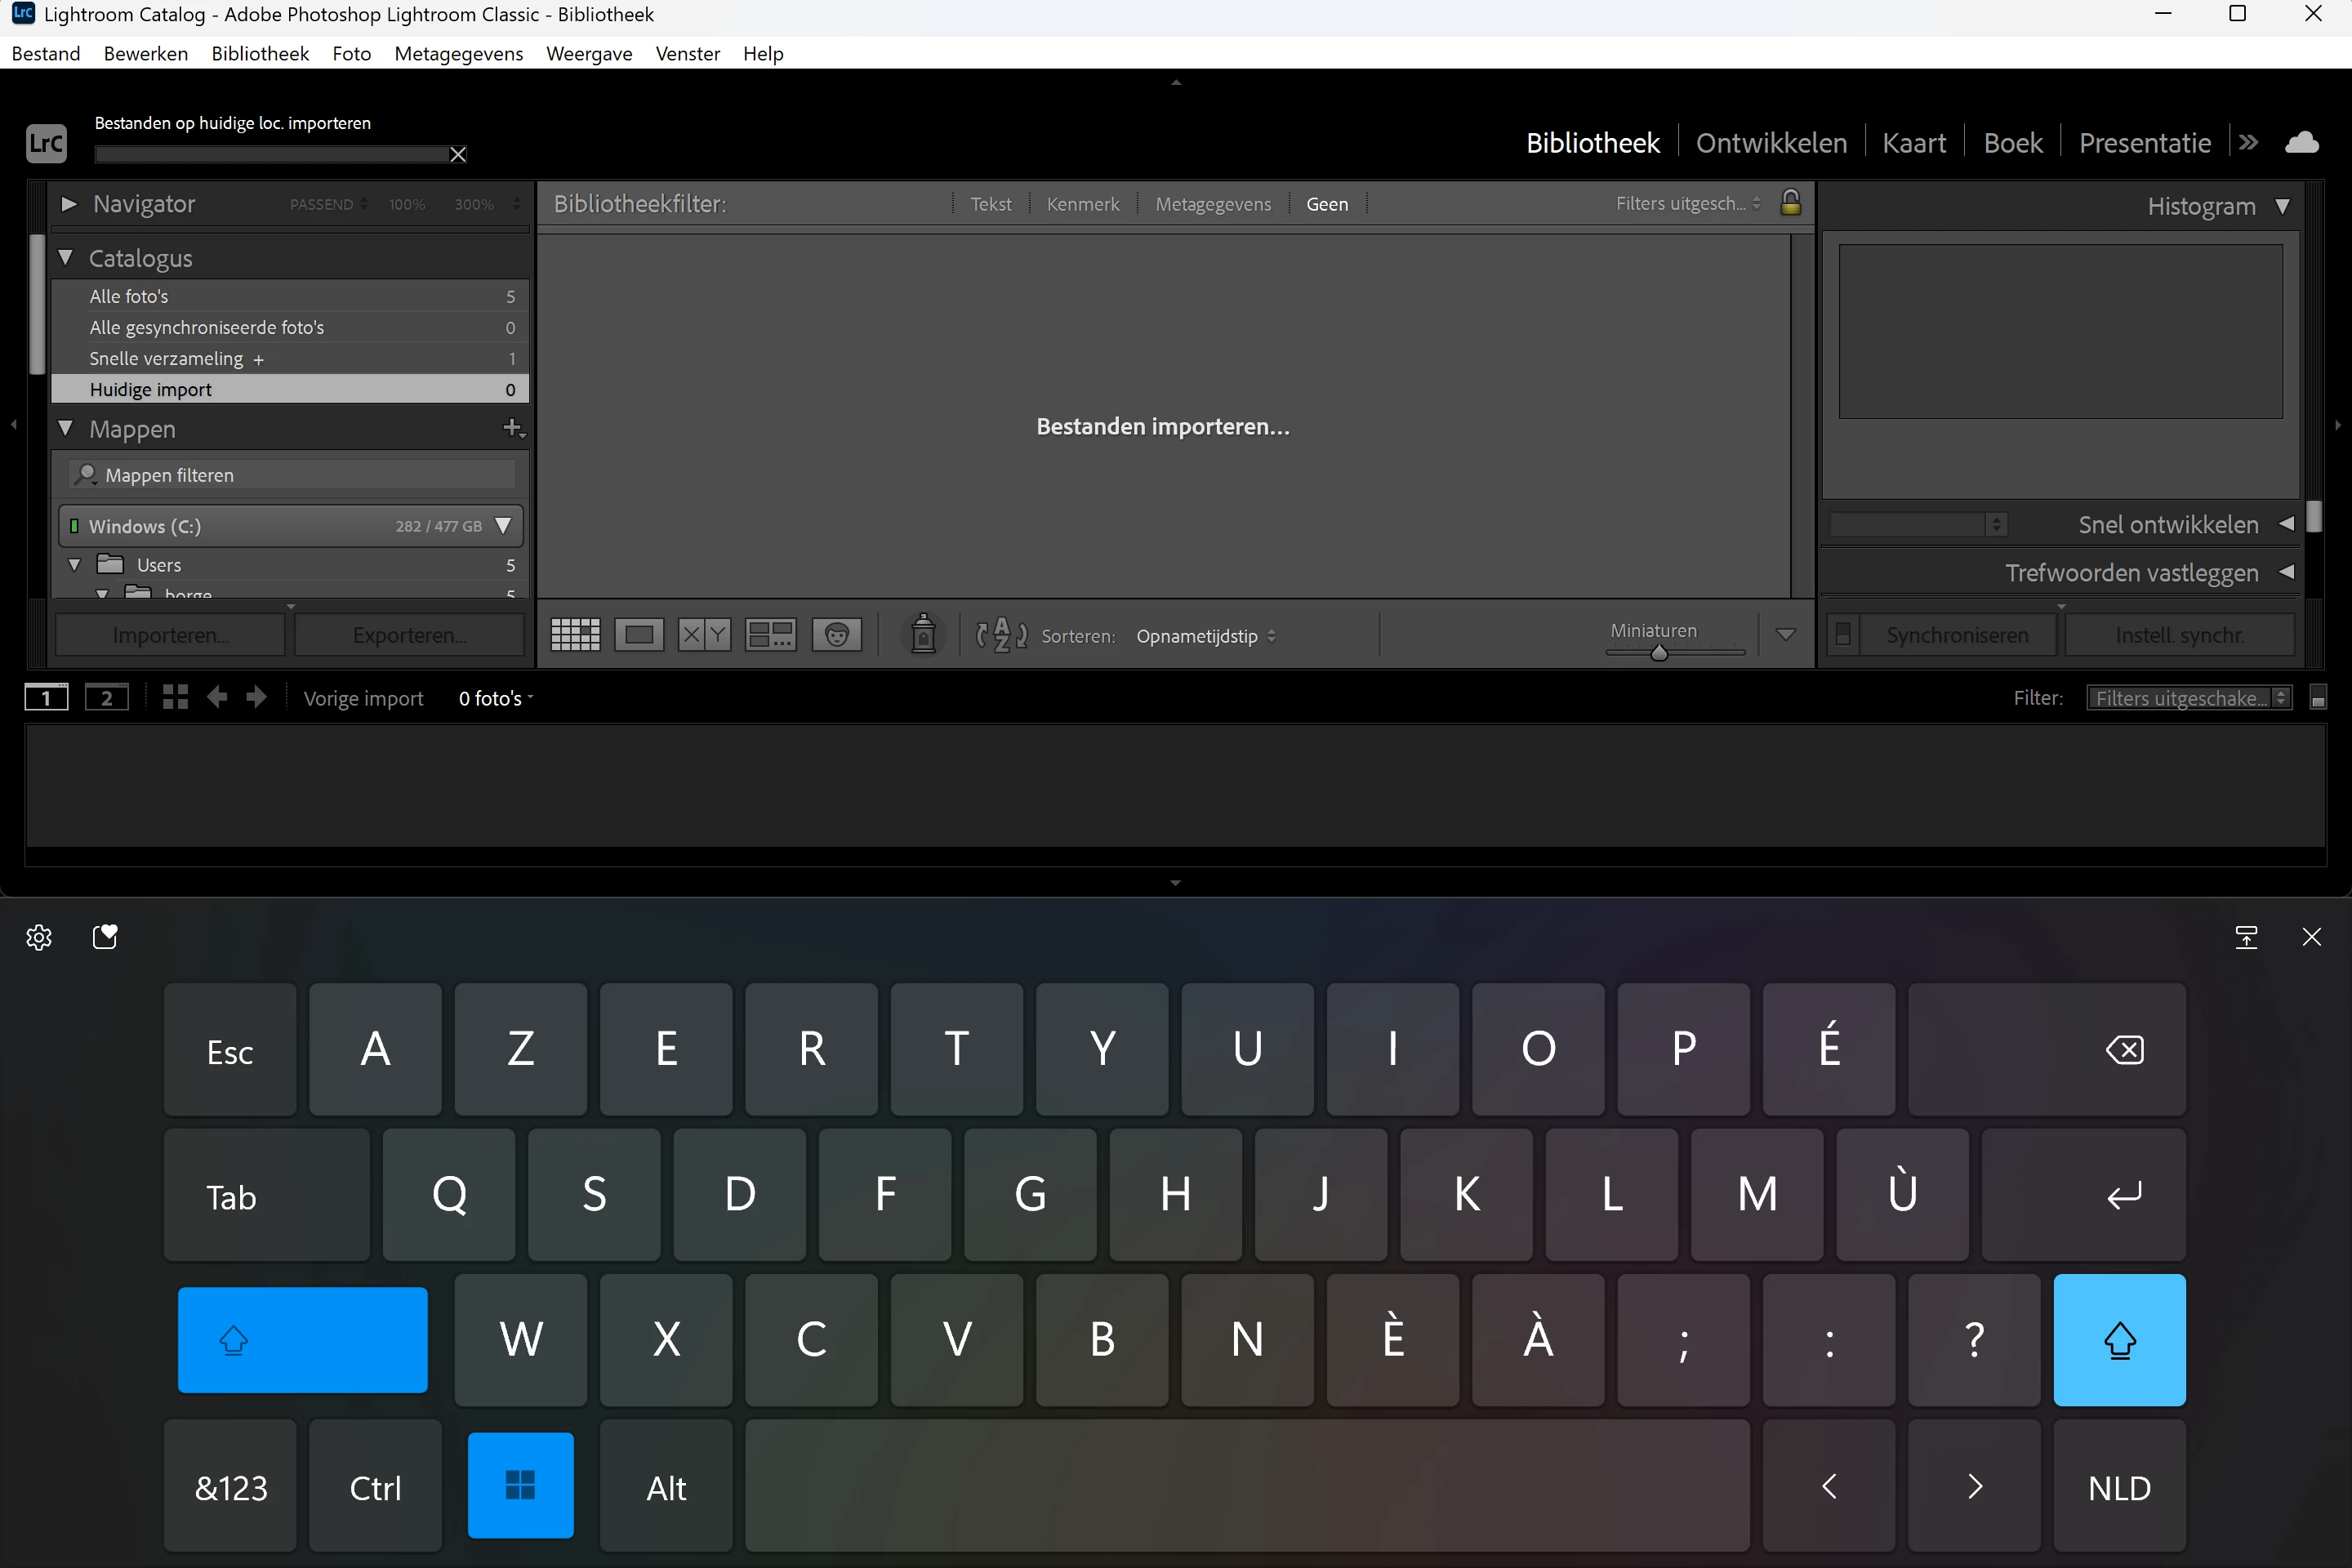
Task: Open the Metagegevens menu
Action: (x=458, y=54)
